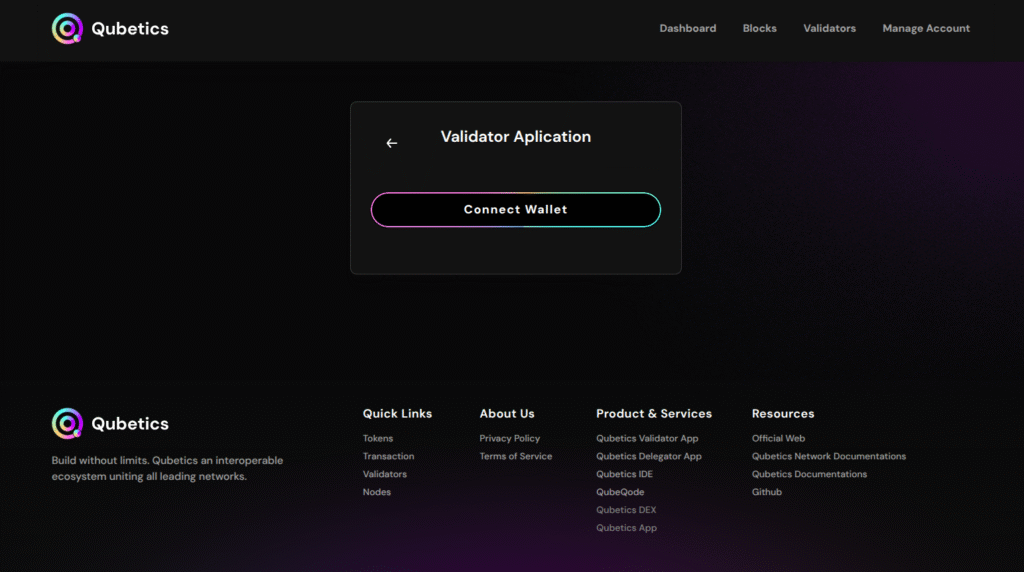The width and height of the screenshot is (1024, 572).
Task: Open the Github resource link
Action: coord(767,492)
